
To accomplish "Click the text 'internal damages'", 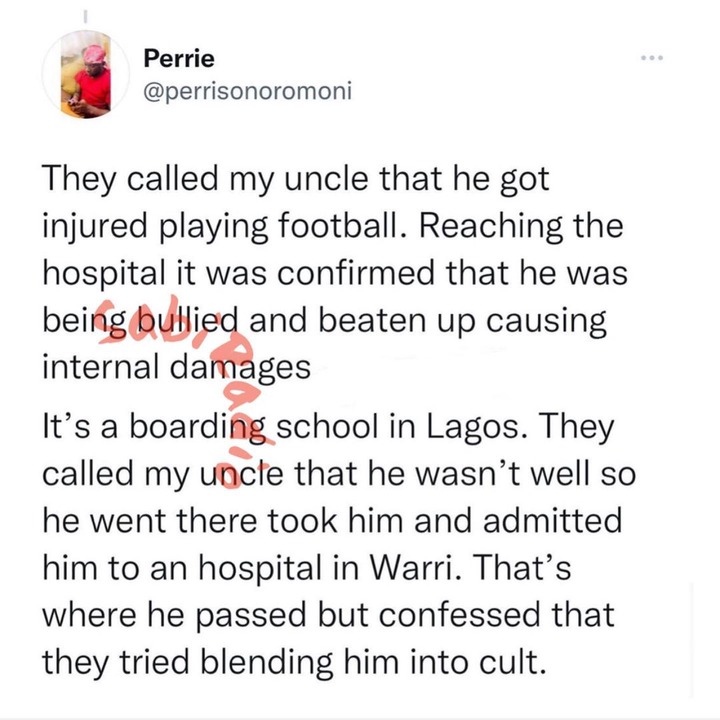I will pos(177,367).
